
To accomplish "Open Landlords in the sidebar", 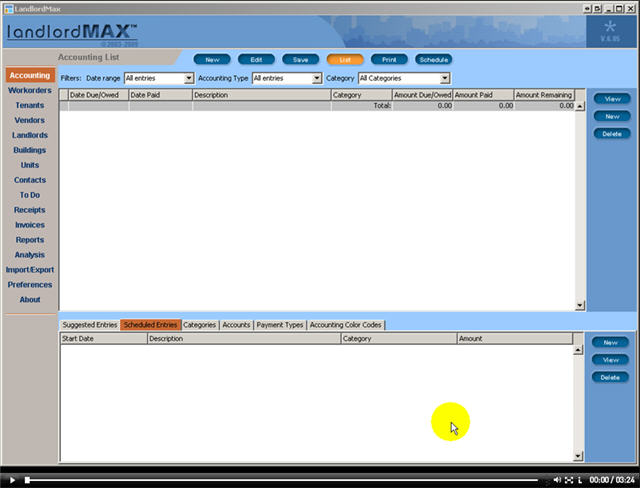I will (x=30, y=135).
